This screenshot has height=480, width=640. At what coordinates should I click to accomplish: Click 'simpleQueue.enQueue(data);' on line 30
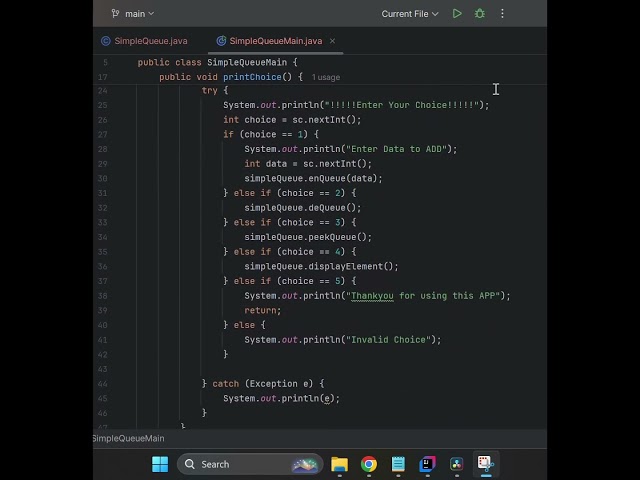tap(313, 178)
